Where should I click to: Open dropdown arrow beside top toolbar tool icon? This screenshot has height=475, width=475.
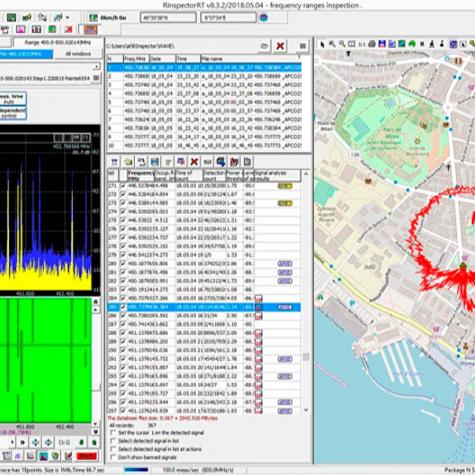(x=67, y=18)
